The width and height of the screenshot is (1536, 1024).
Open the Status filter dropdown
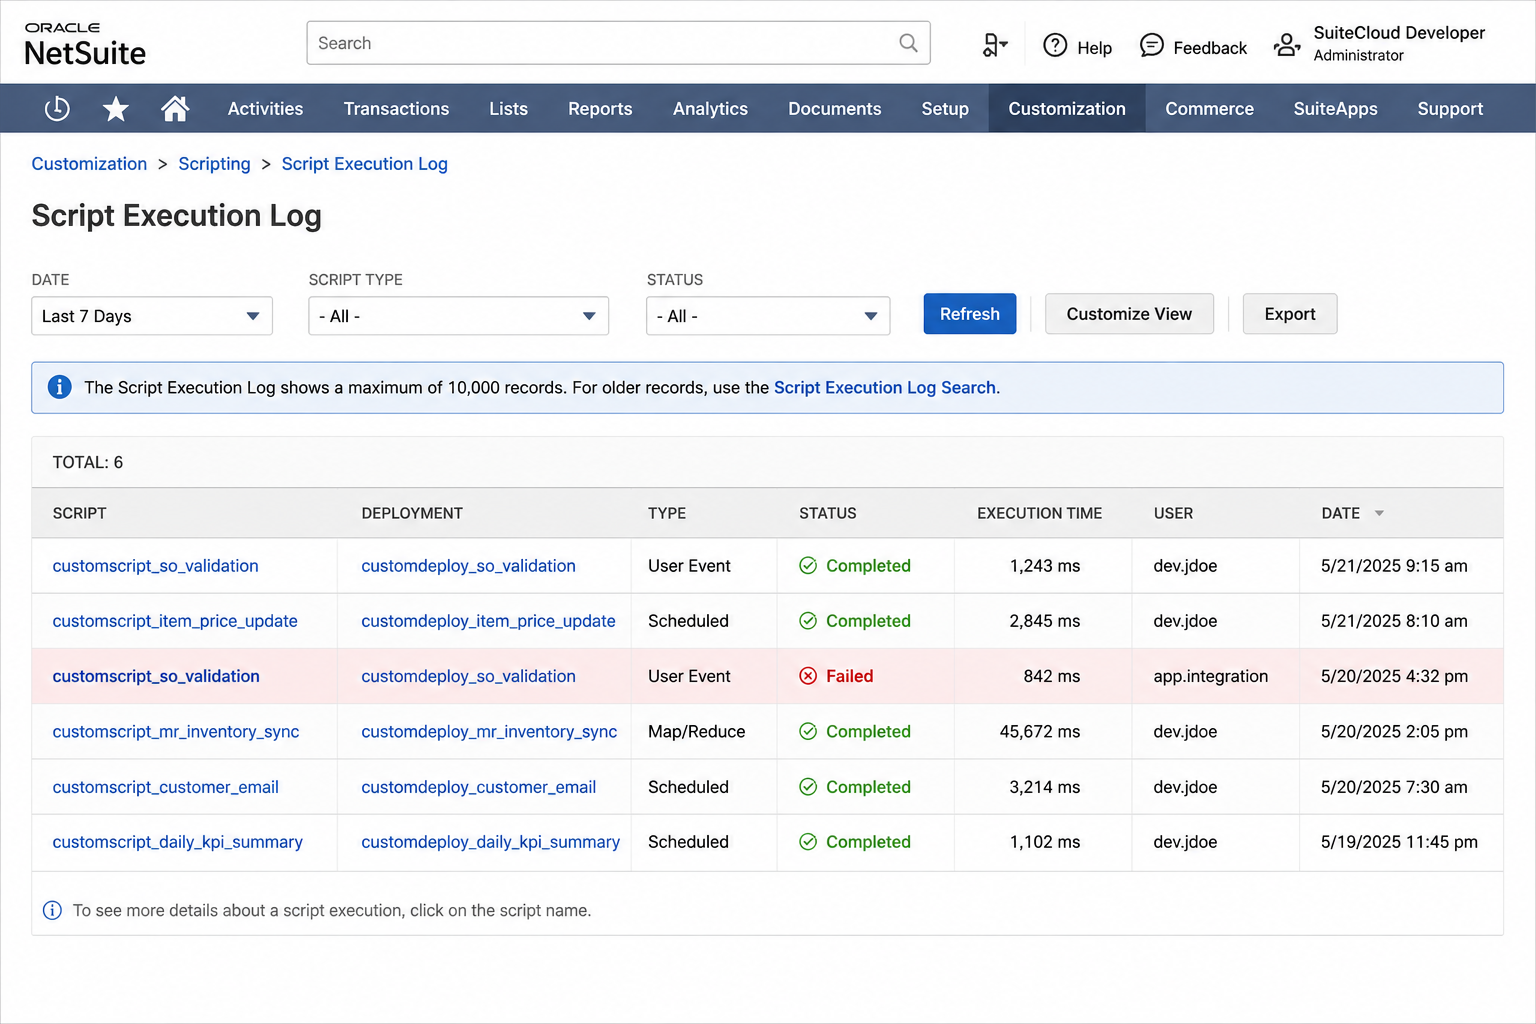coord(768,316)
